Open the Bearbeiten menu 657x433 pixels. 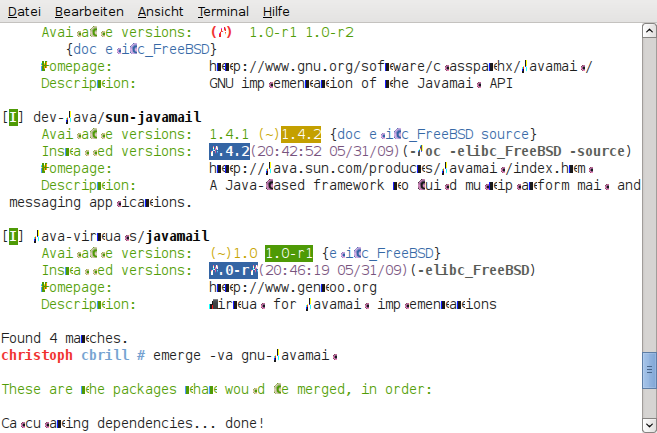89,11
